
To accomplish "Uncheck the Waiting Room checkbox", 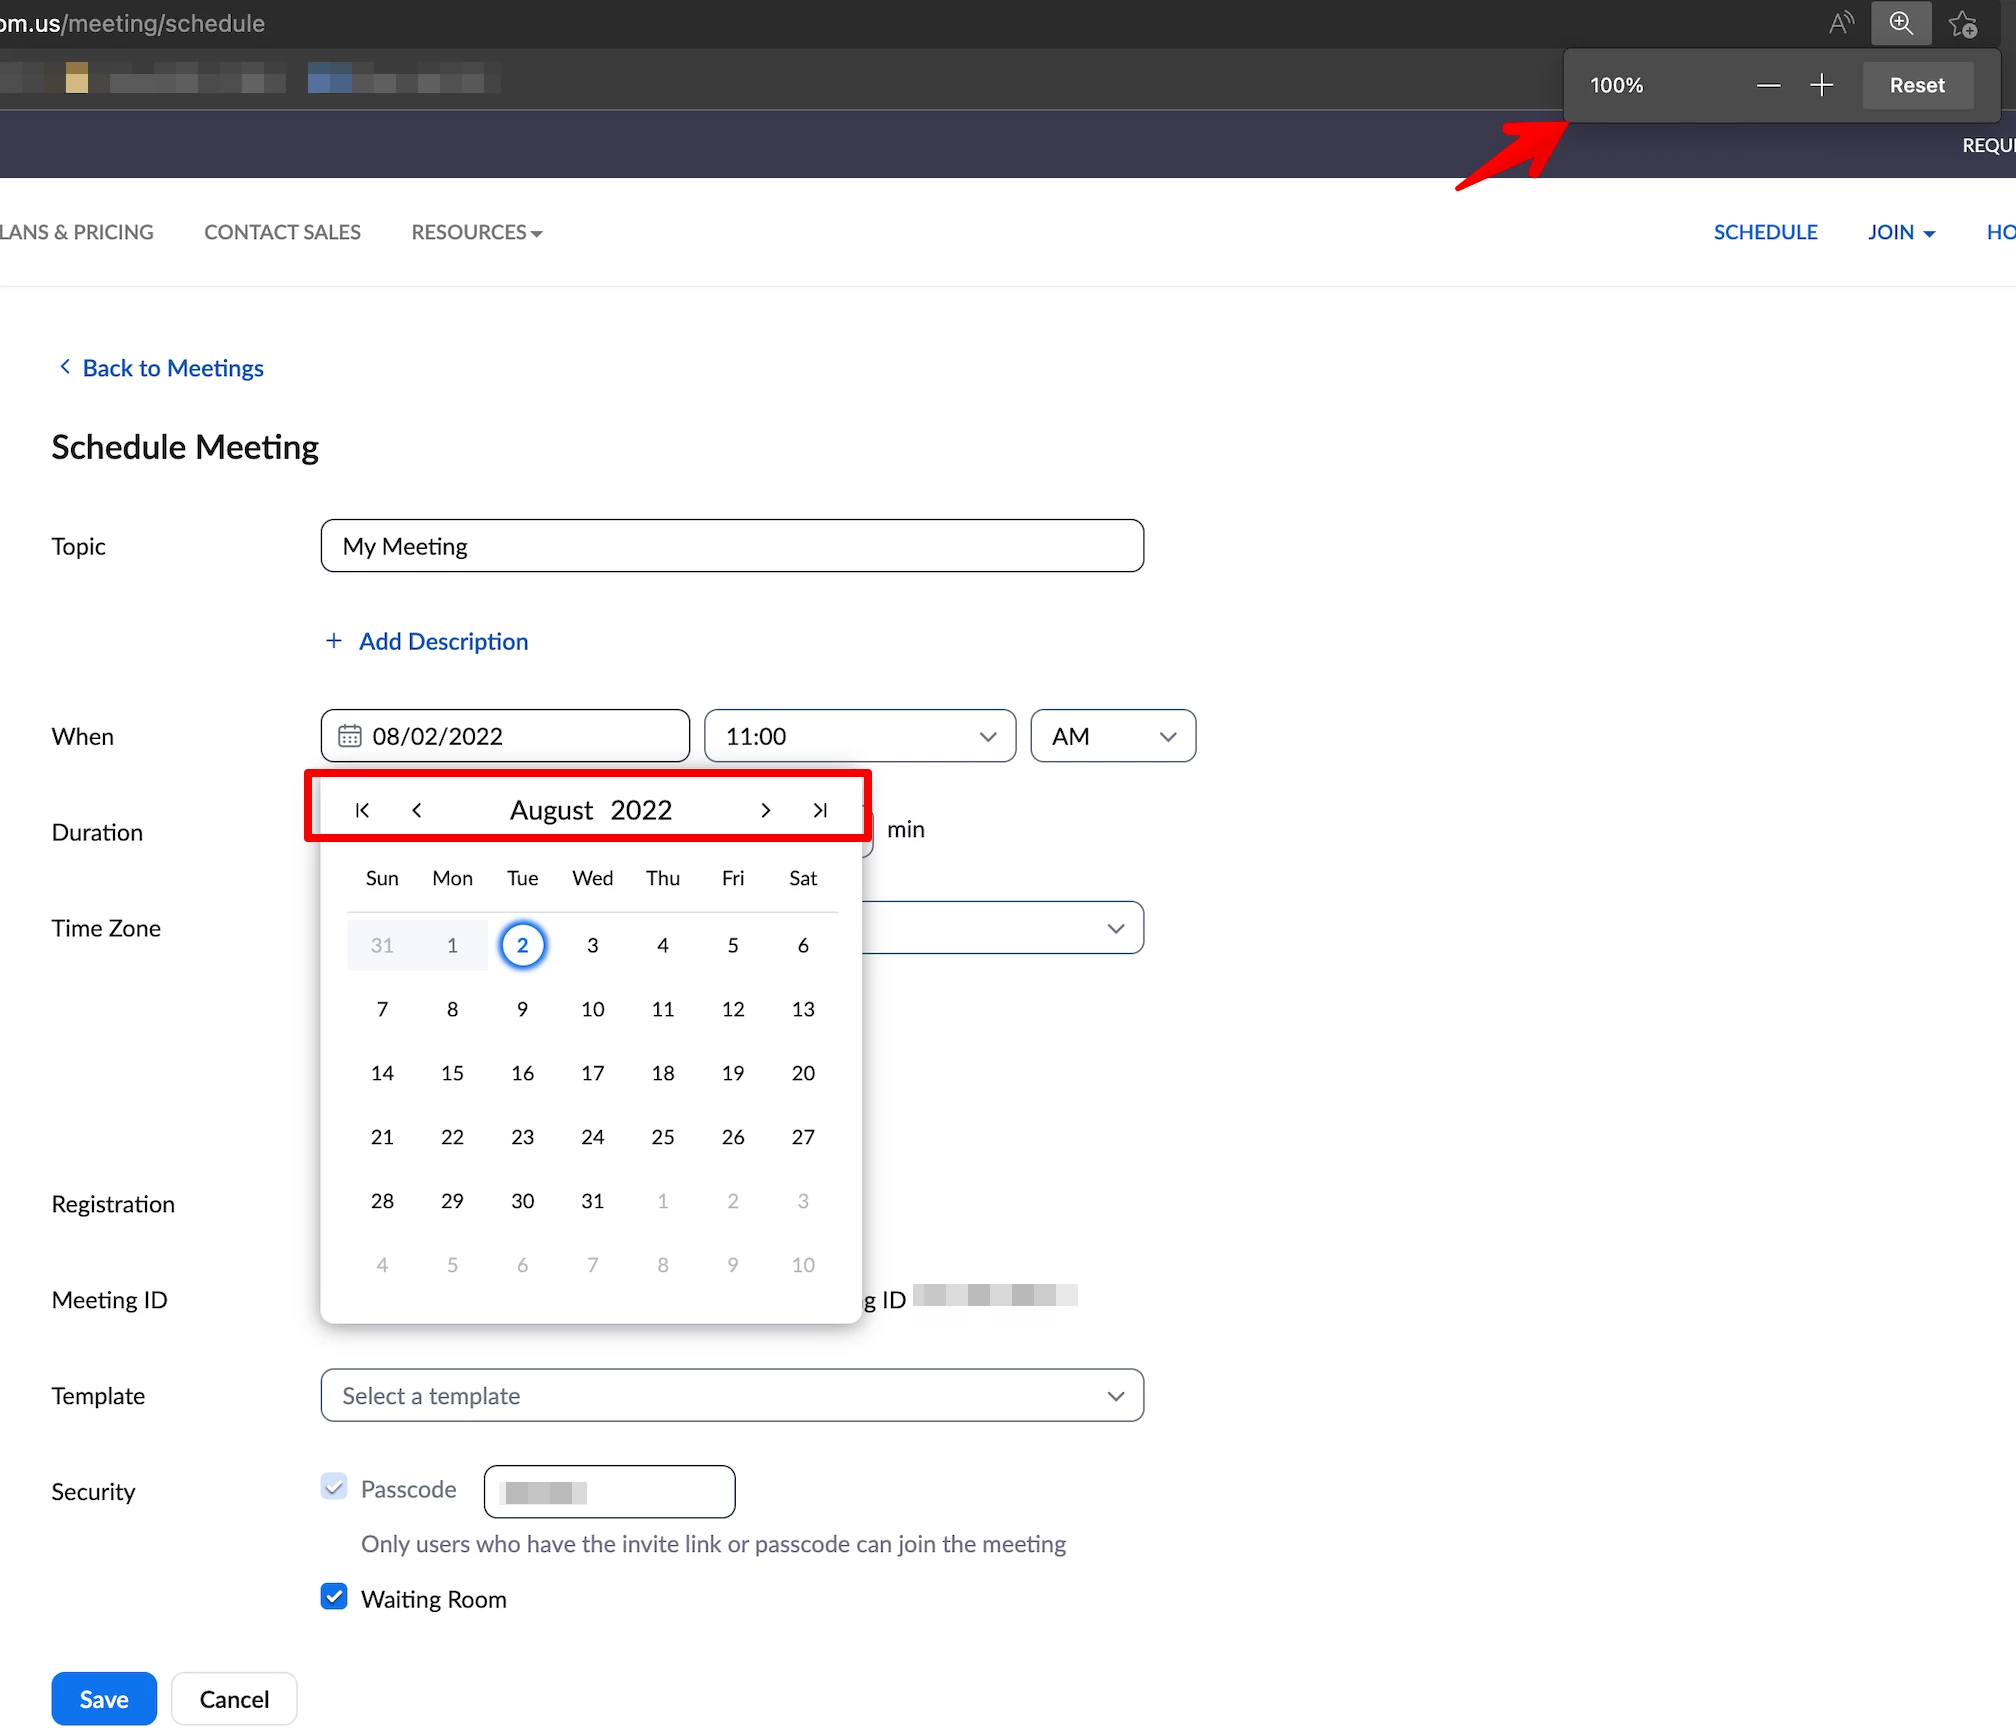I will [334, 1597].
